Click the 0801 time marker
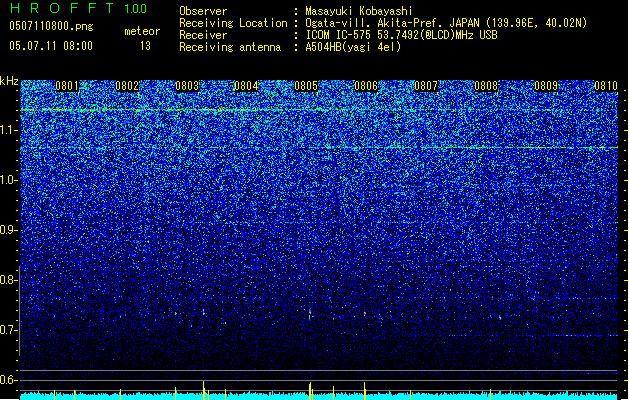This screenshot has height=400, width=629. [67, 86]
